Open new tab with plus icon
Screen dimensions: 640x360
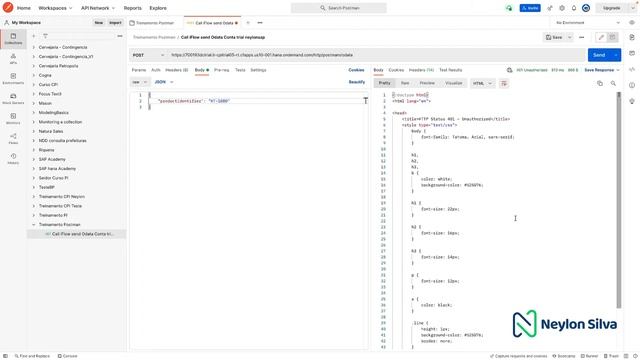pos(248,23)
